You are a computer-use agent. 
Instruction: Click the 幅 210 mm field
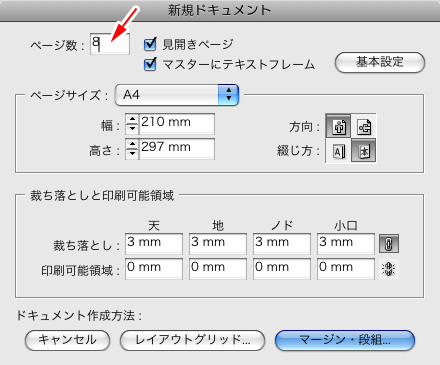(x=177, y=124)
